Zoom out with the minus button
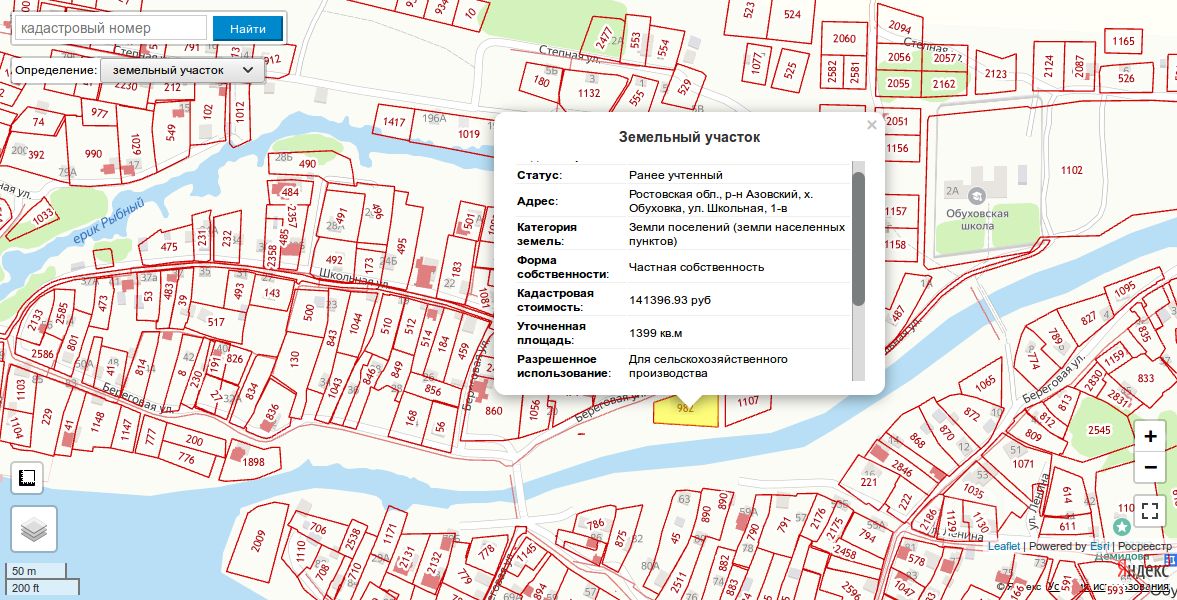 point(1150,467)
